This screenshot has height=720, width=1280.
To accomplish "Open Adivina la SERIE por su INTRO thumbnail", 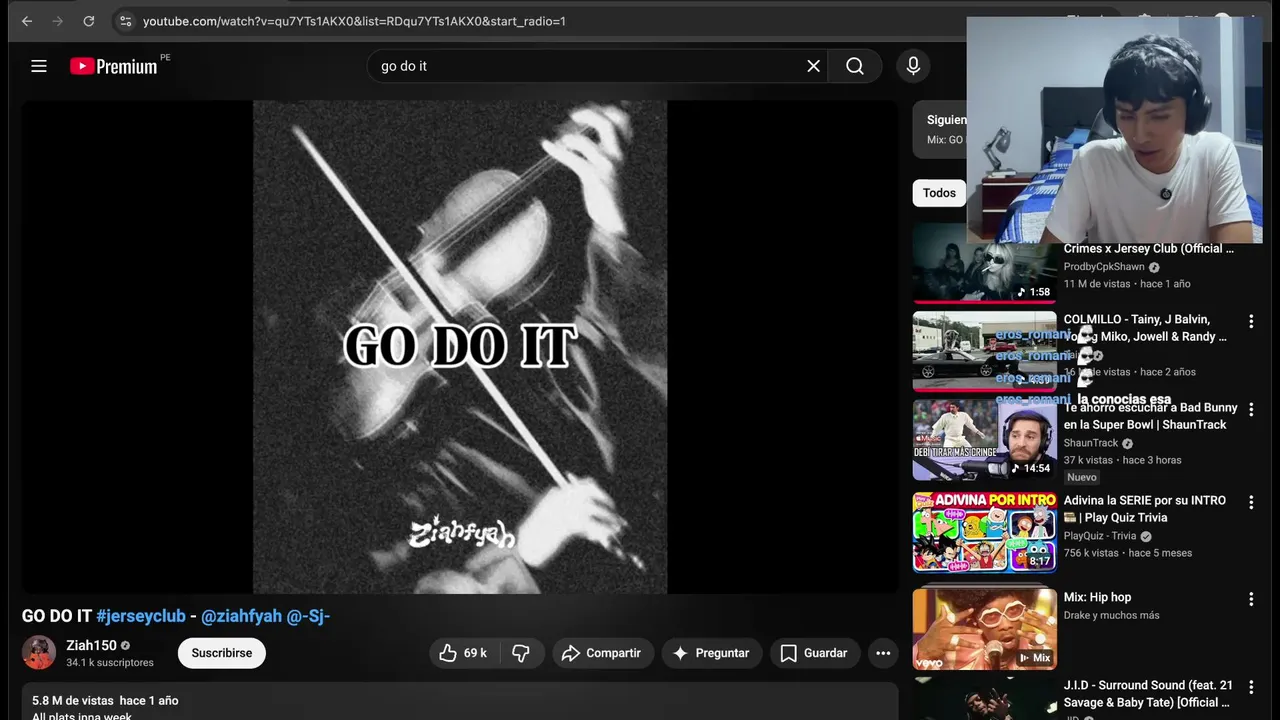I will [984, 532].
